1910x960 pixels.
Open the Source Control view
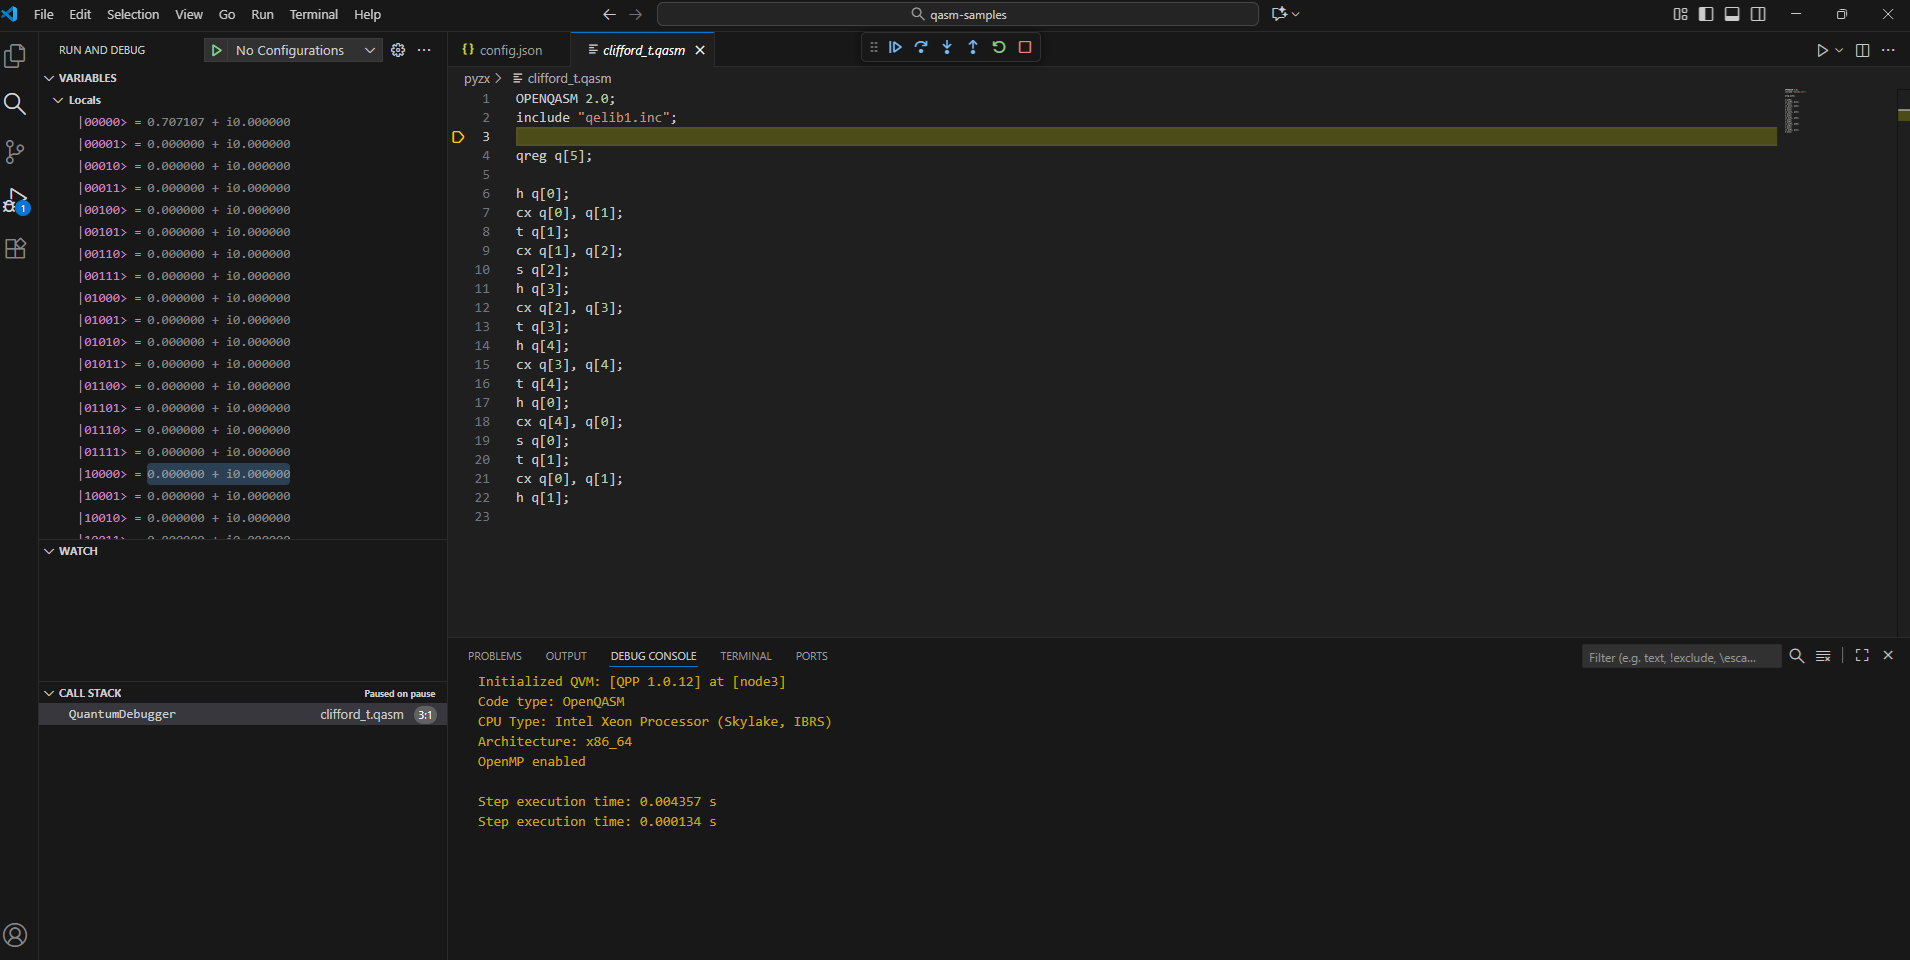point(15,152)
